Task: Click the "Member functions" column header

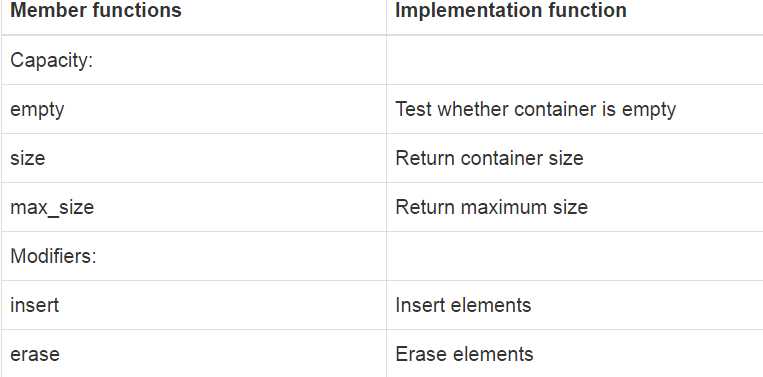Action: 96,10
